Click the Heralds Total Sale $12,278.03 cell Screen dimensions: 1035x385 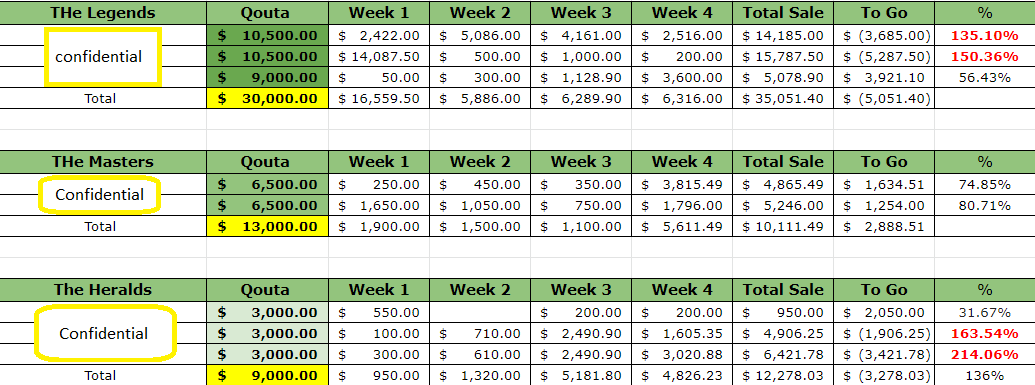pyautogui.click(x=783, y=376)
